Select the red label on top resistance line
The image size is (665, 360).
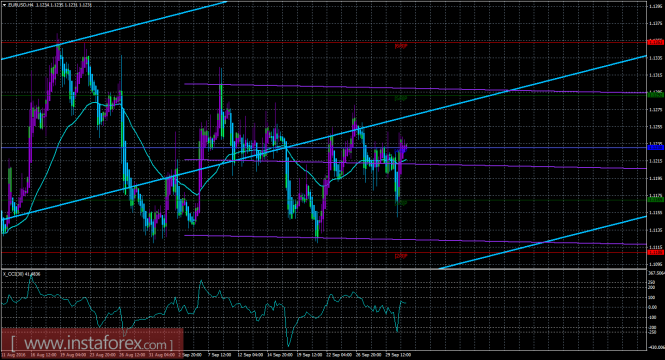[401, 46]
